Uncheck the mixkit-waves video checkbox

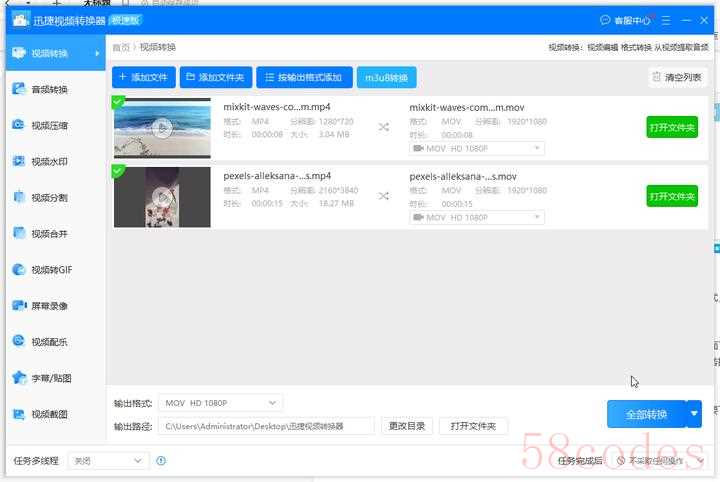(118, 101)
